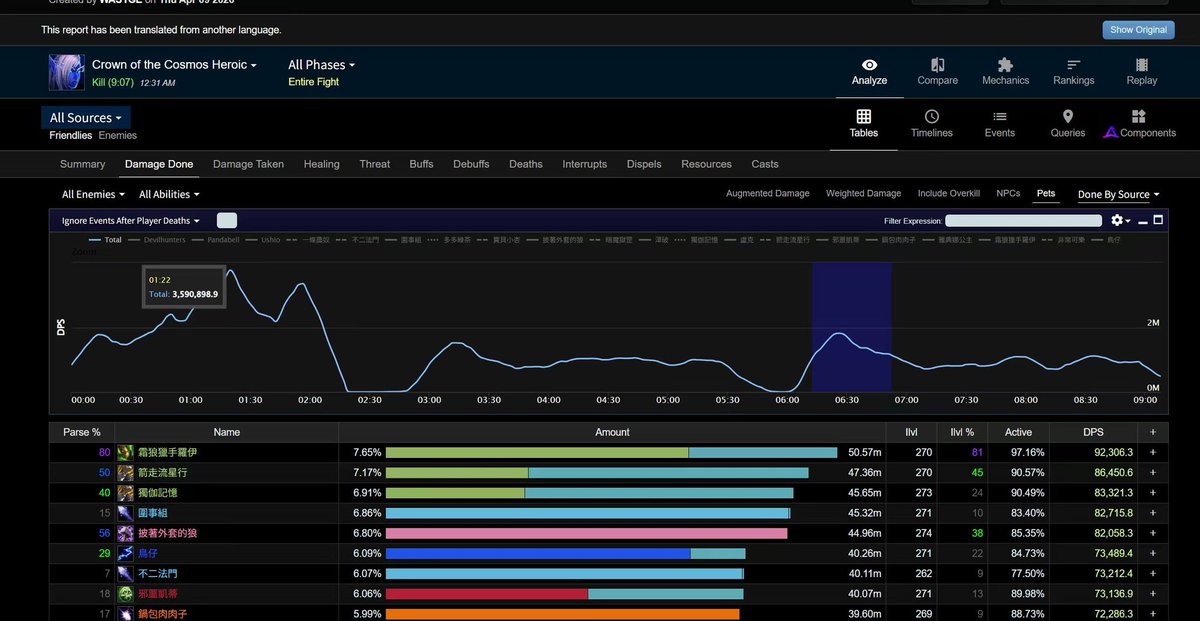
Task: Click the Crown of the Cosmos boss portrait
Action: (65, 72)
